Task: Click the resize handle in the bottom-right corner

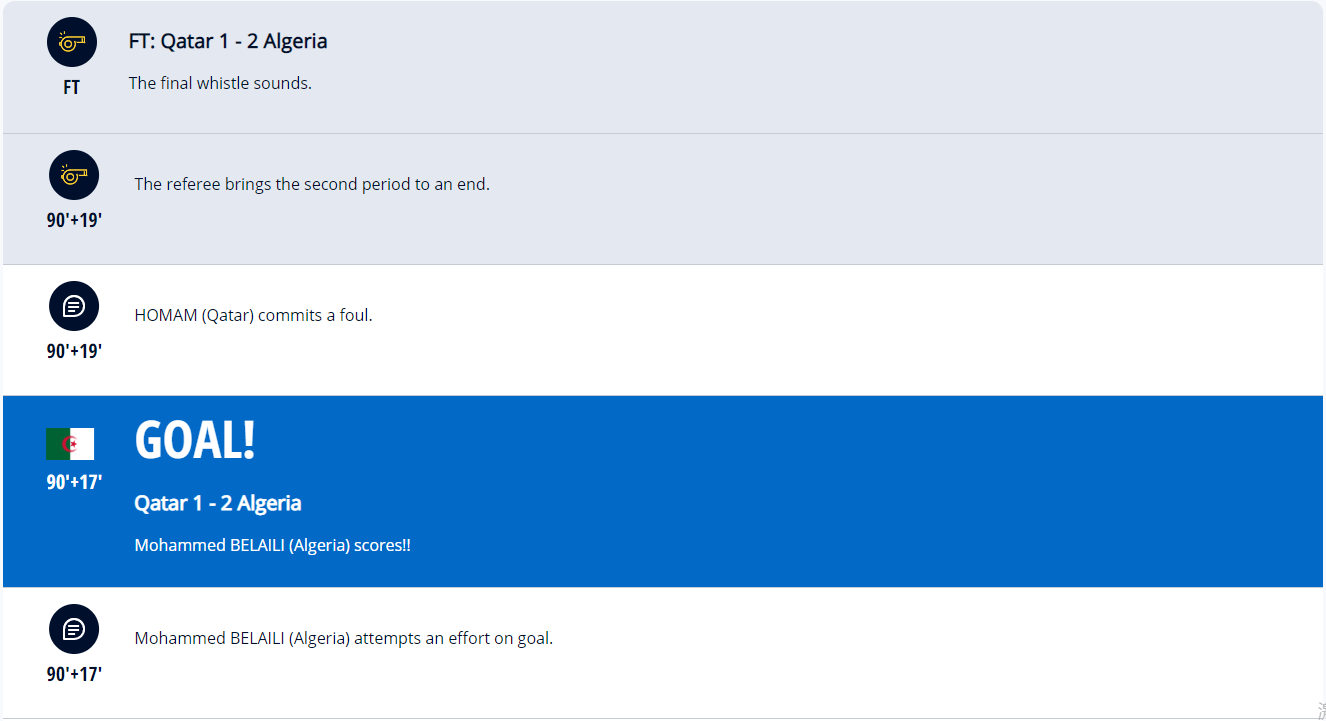Action: pos(1320,711)
